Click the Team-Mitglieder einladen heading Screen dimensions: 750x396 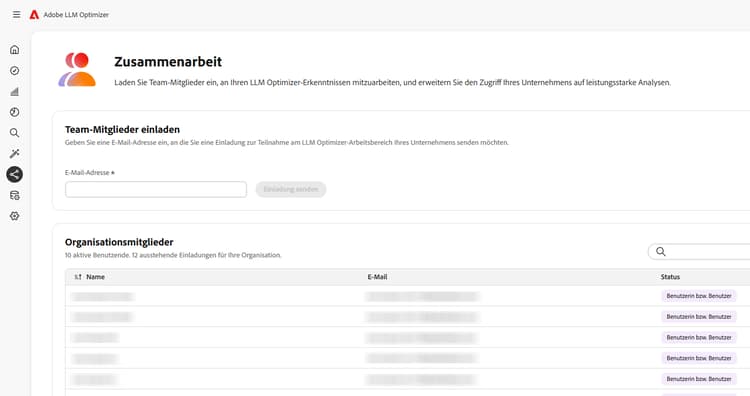click(x=122, y=130)
